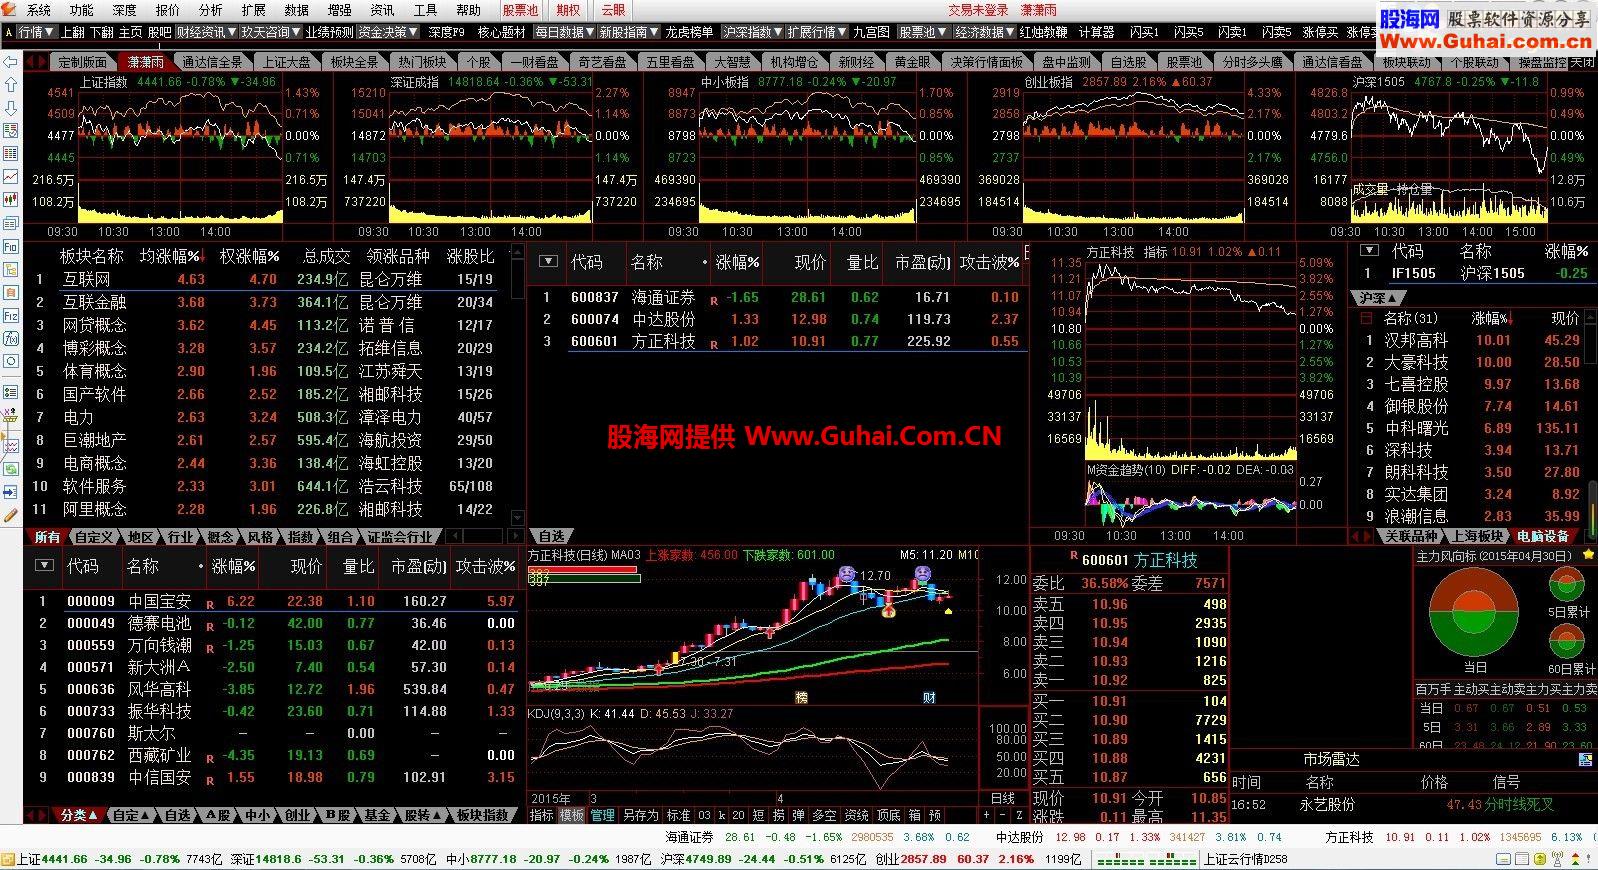This screenshot has width=1598, height=870.
Task: Click red rising-count bar above K-line chart
Action: 583,569
